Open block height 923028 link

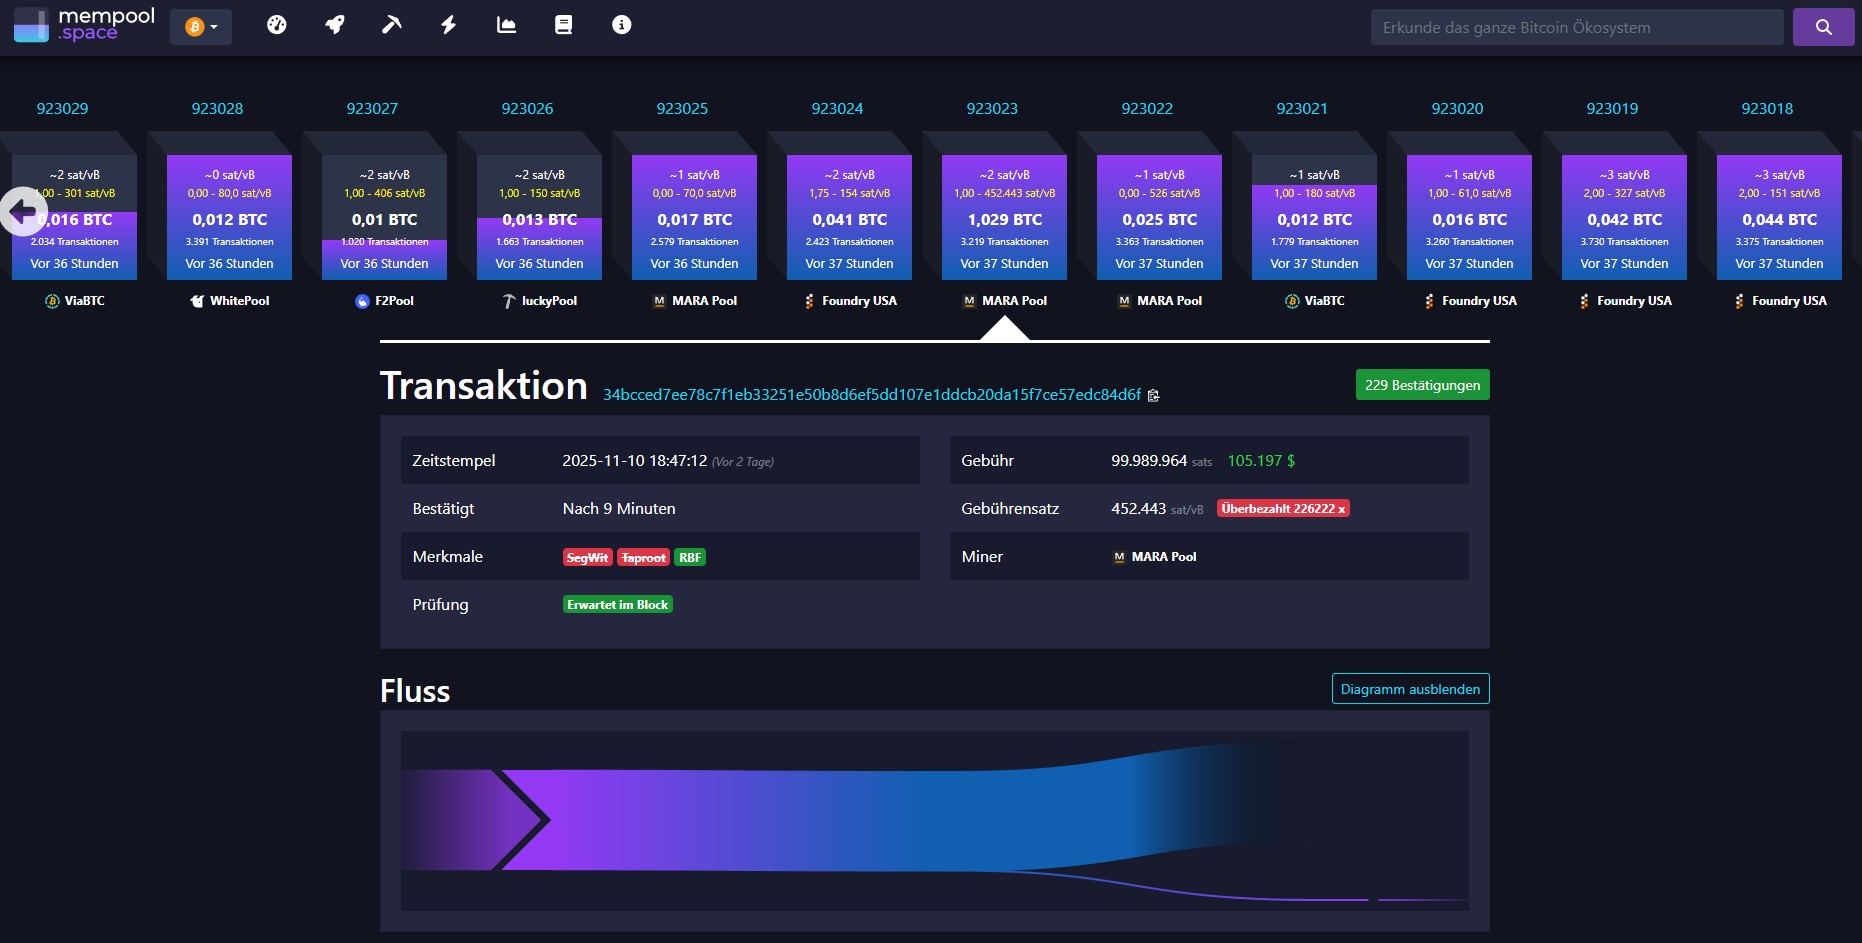click(x=217, y=108)
